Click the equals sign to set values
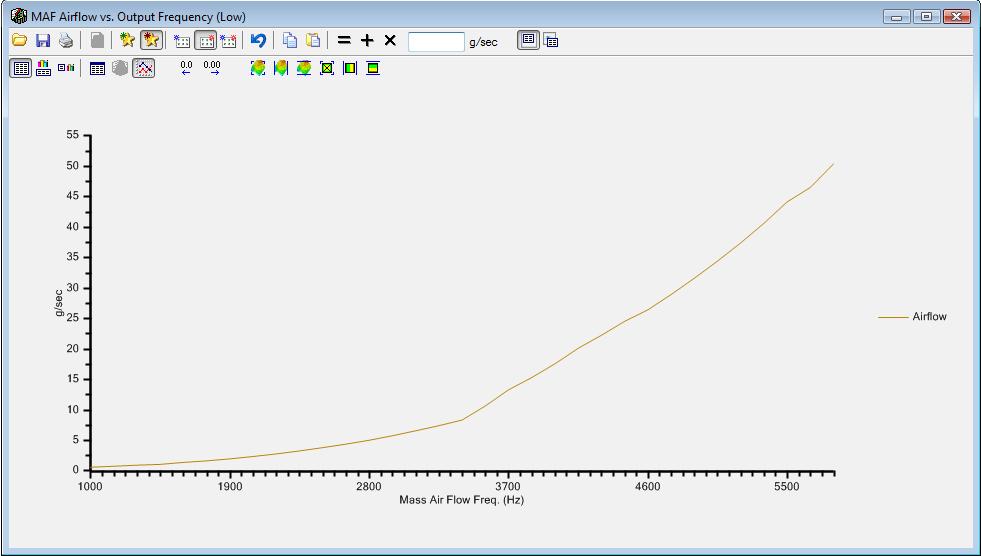 (x=344, y=41)
